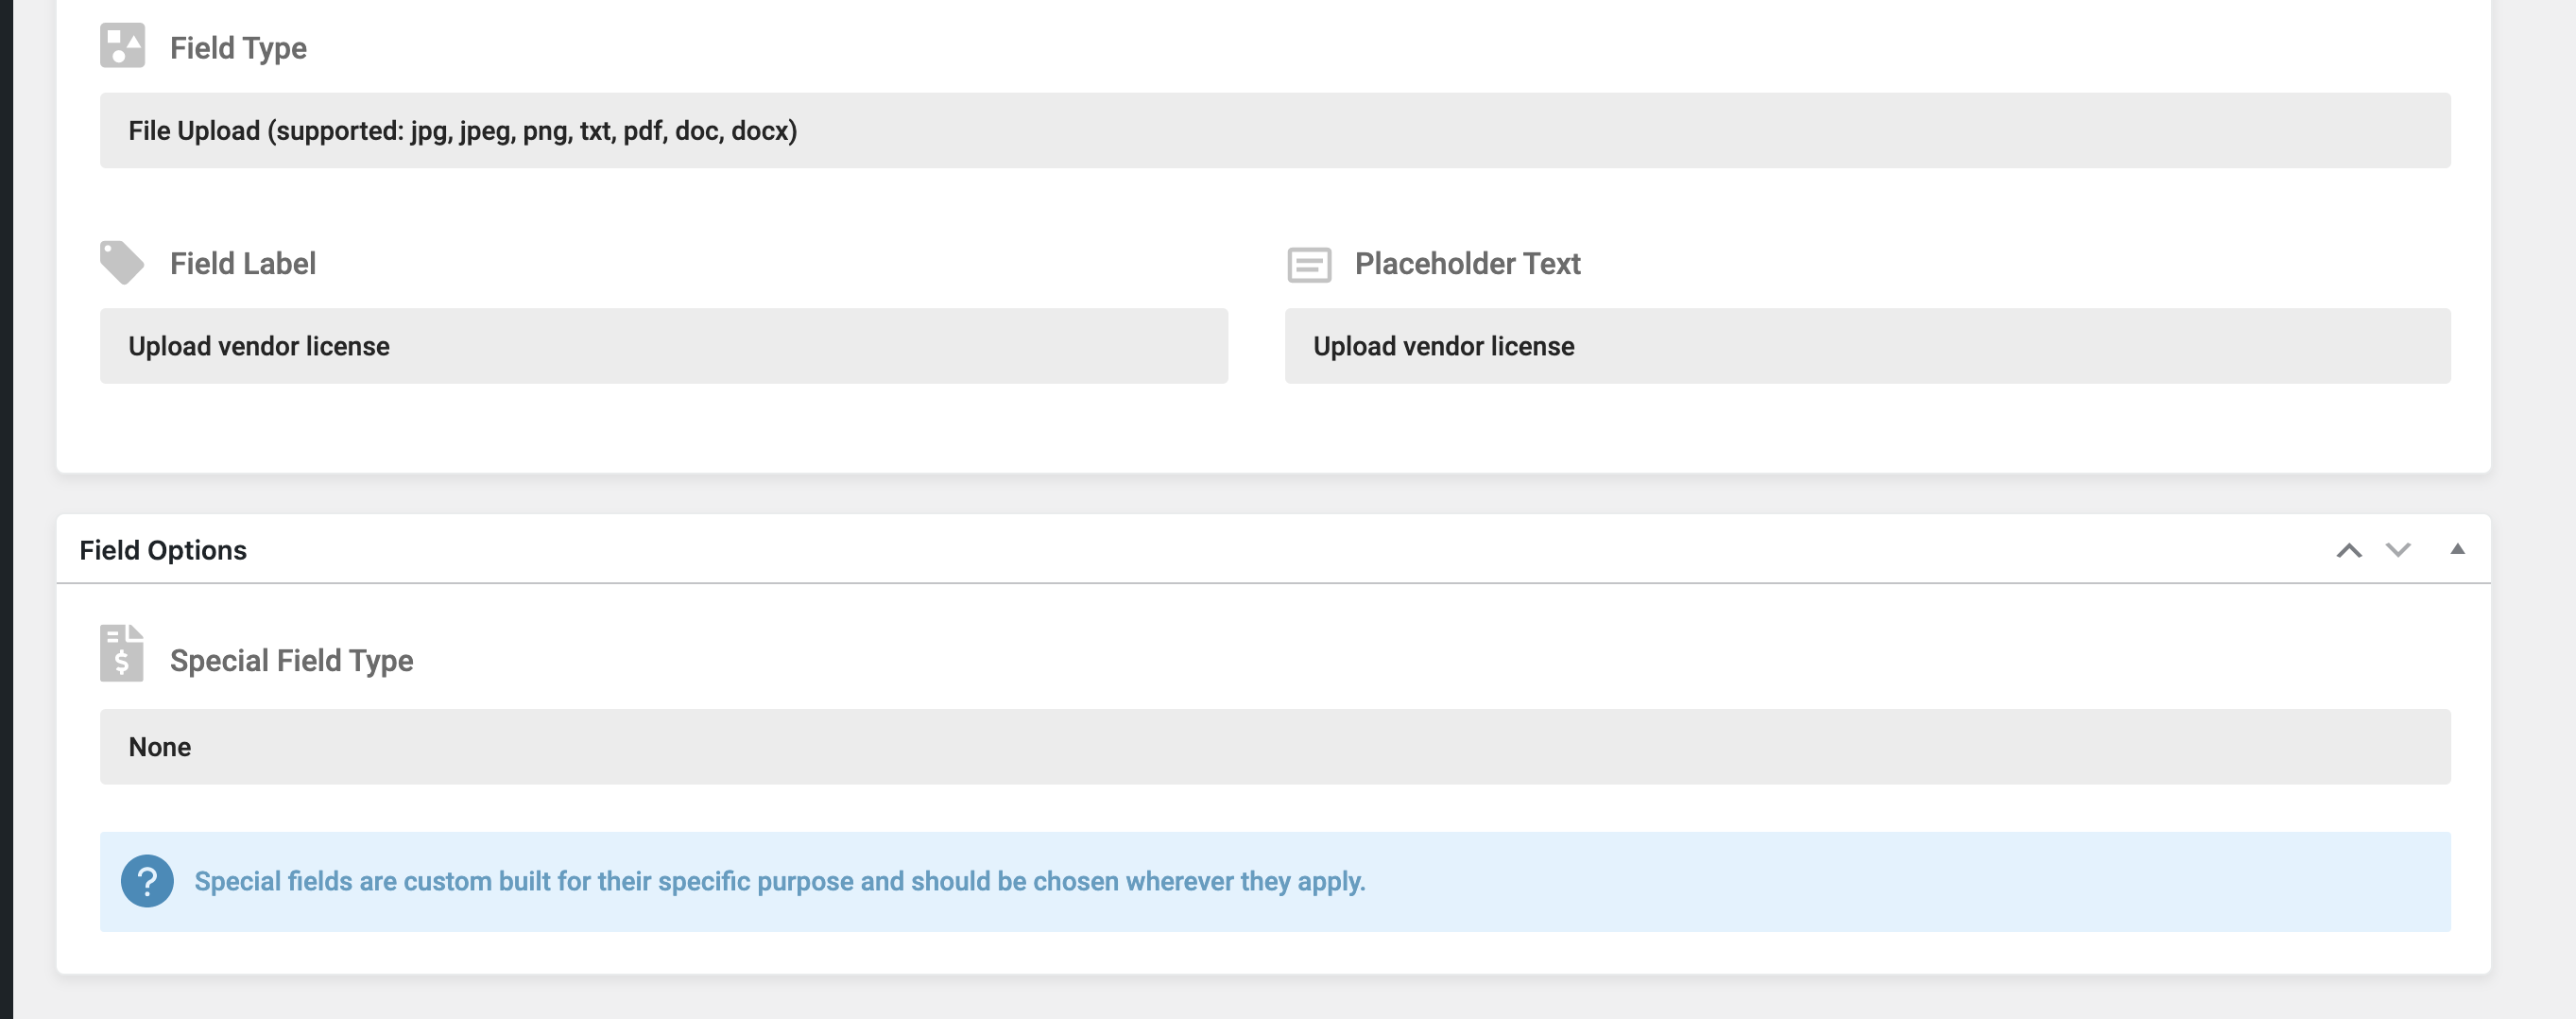Click the special fields help message text
The width and height of the screenshot is (2576, 1019).
[779, 882]
